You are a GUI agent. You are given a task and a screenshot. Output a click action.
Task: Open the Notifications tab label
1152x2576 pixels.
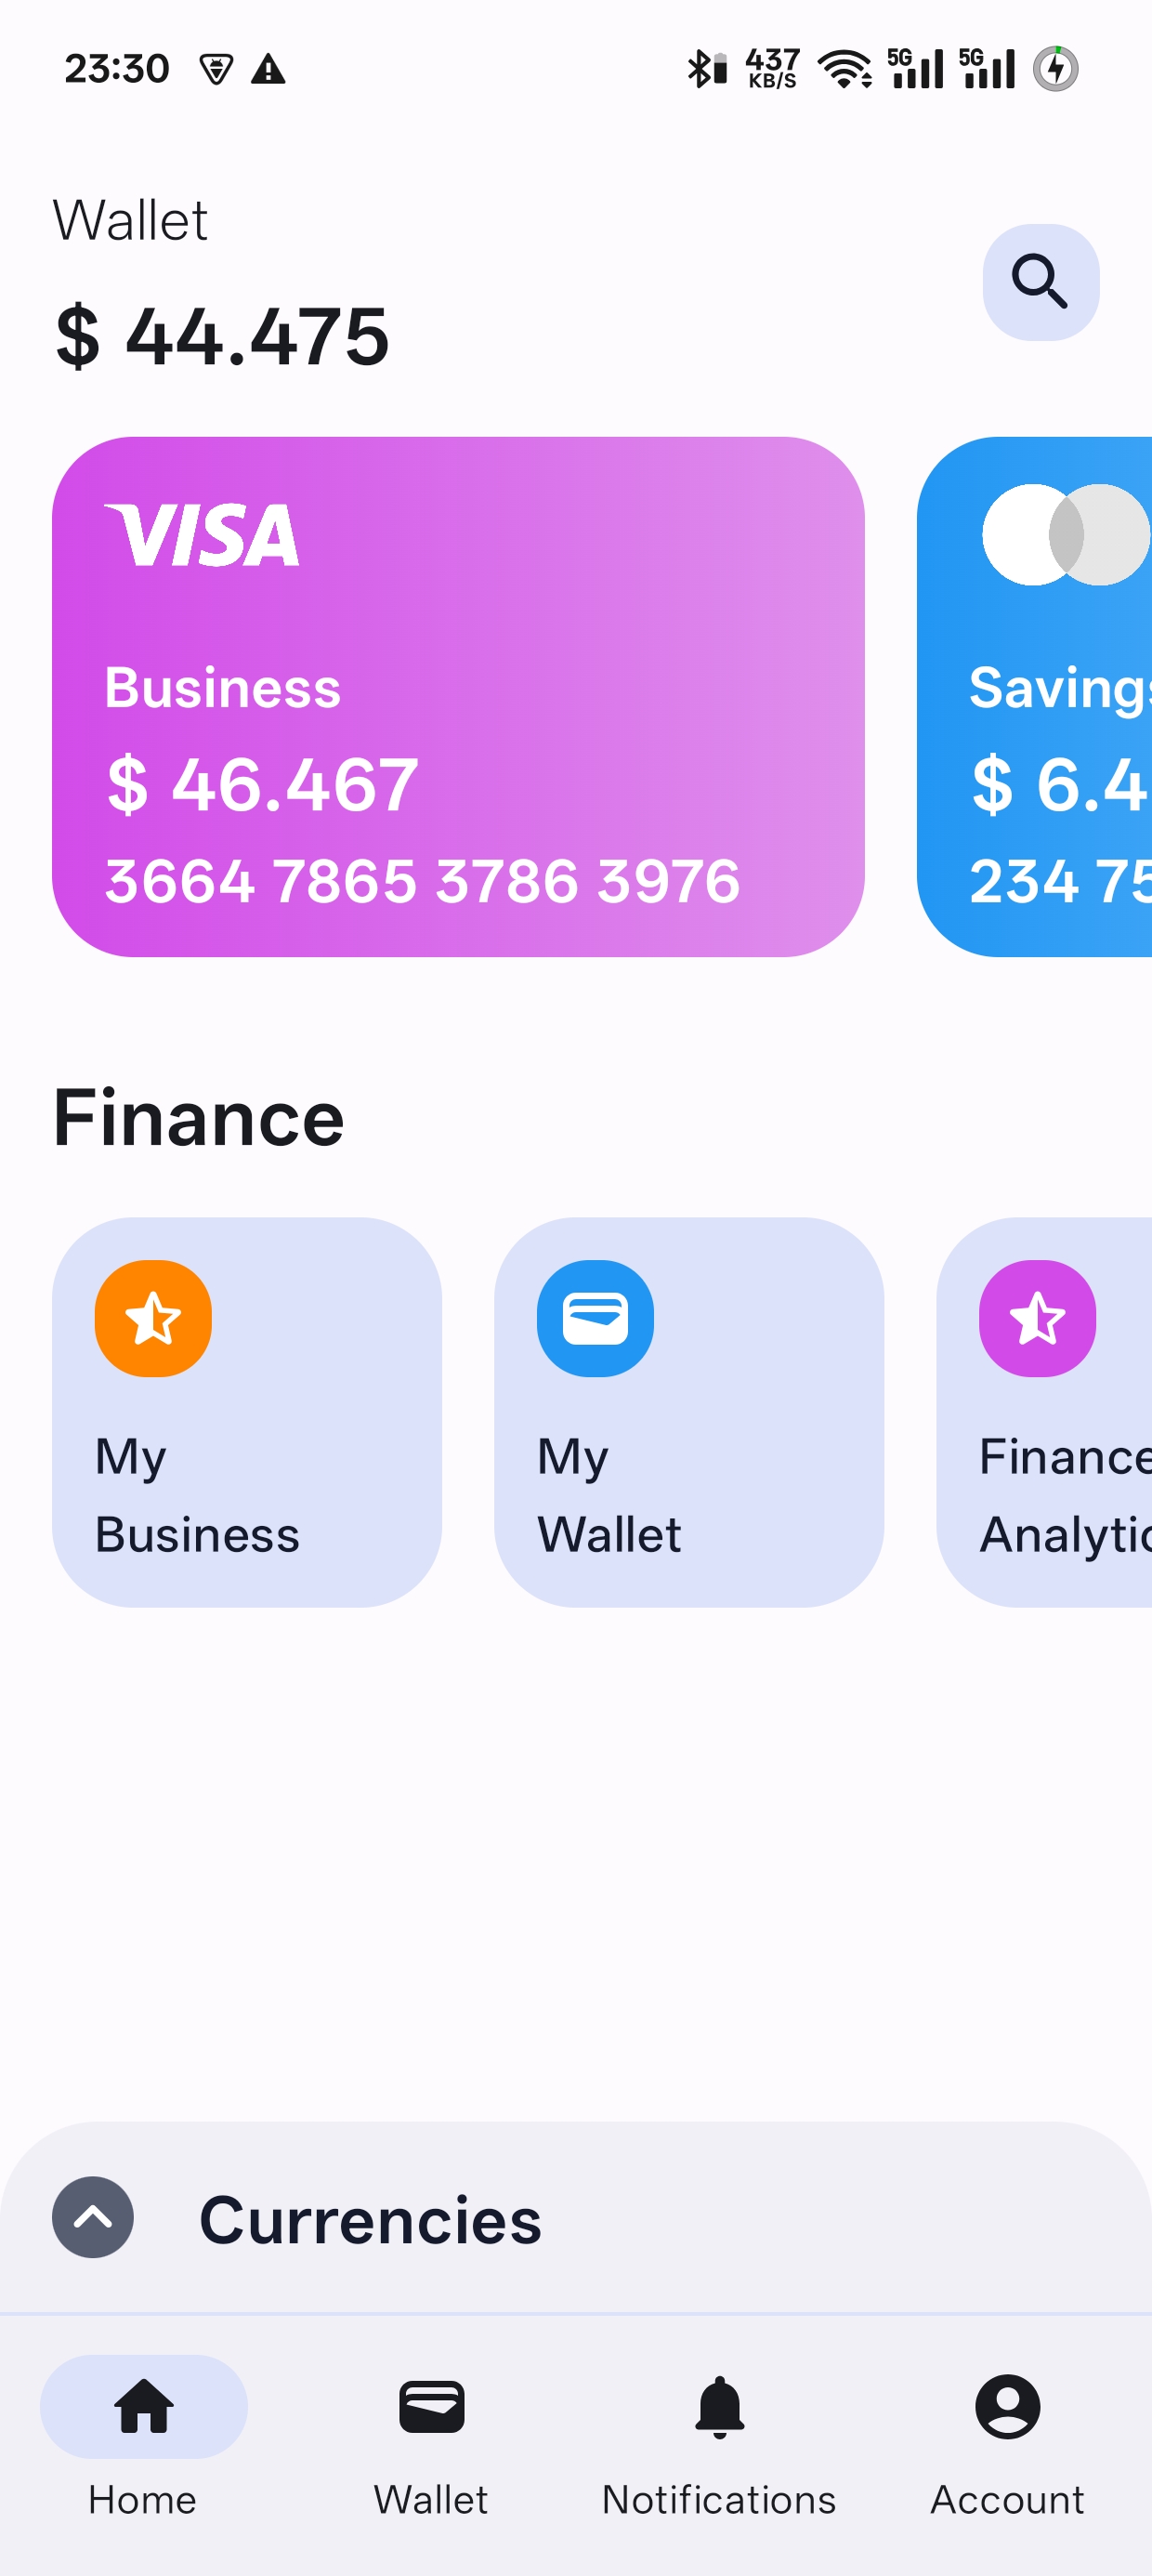pos(719,2499)
